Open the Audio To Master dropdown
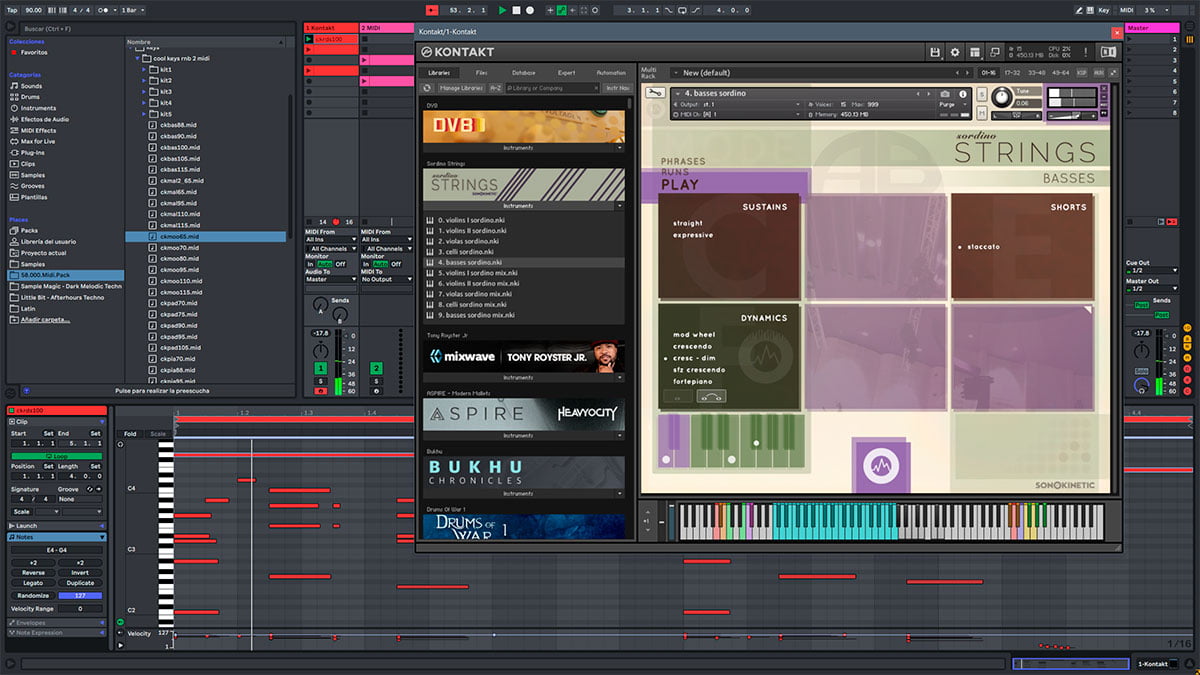 (331, 280)
